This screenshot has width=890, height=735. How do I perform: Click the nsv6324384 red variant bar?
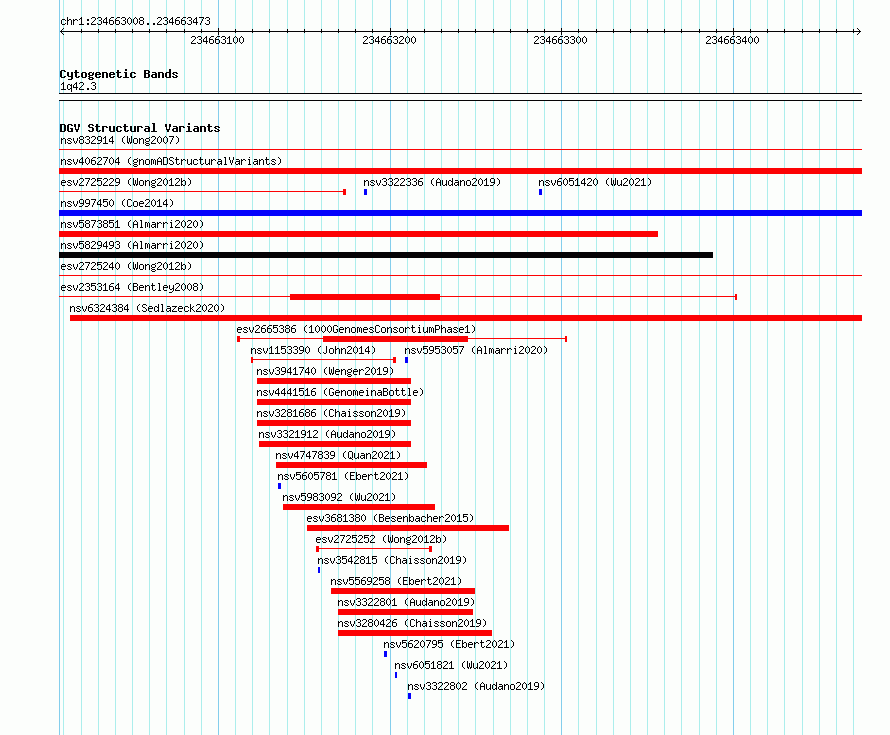point(466,318)
